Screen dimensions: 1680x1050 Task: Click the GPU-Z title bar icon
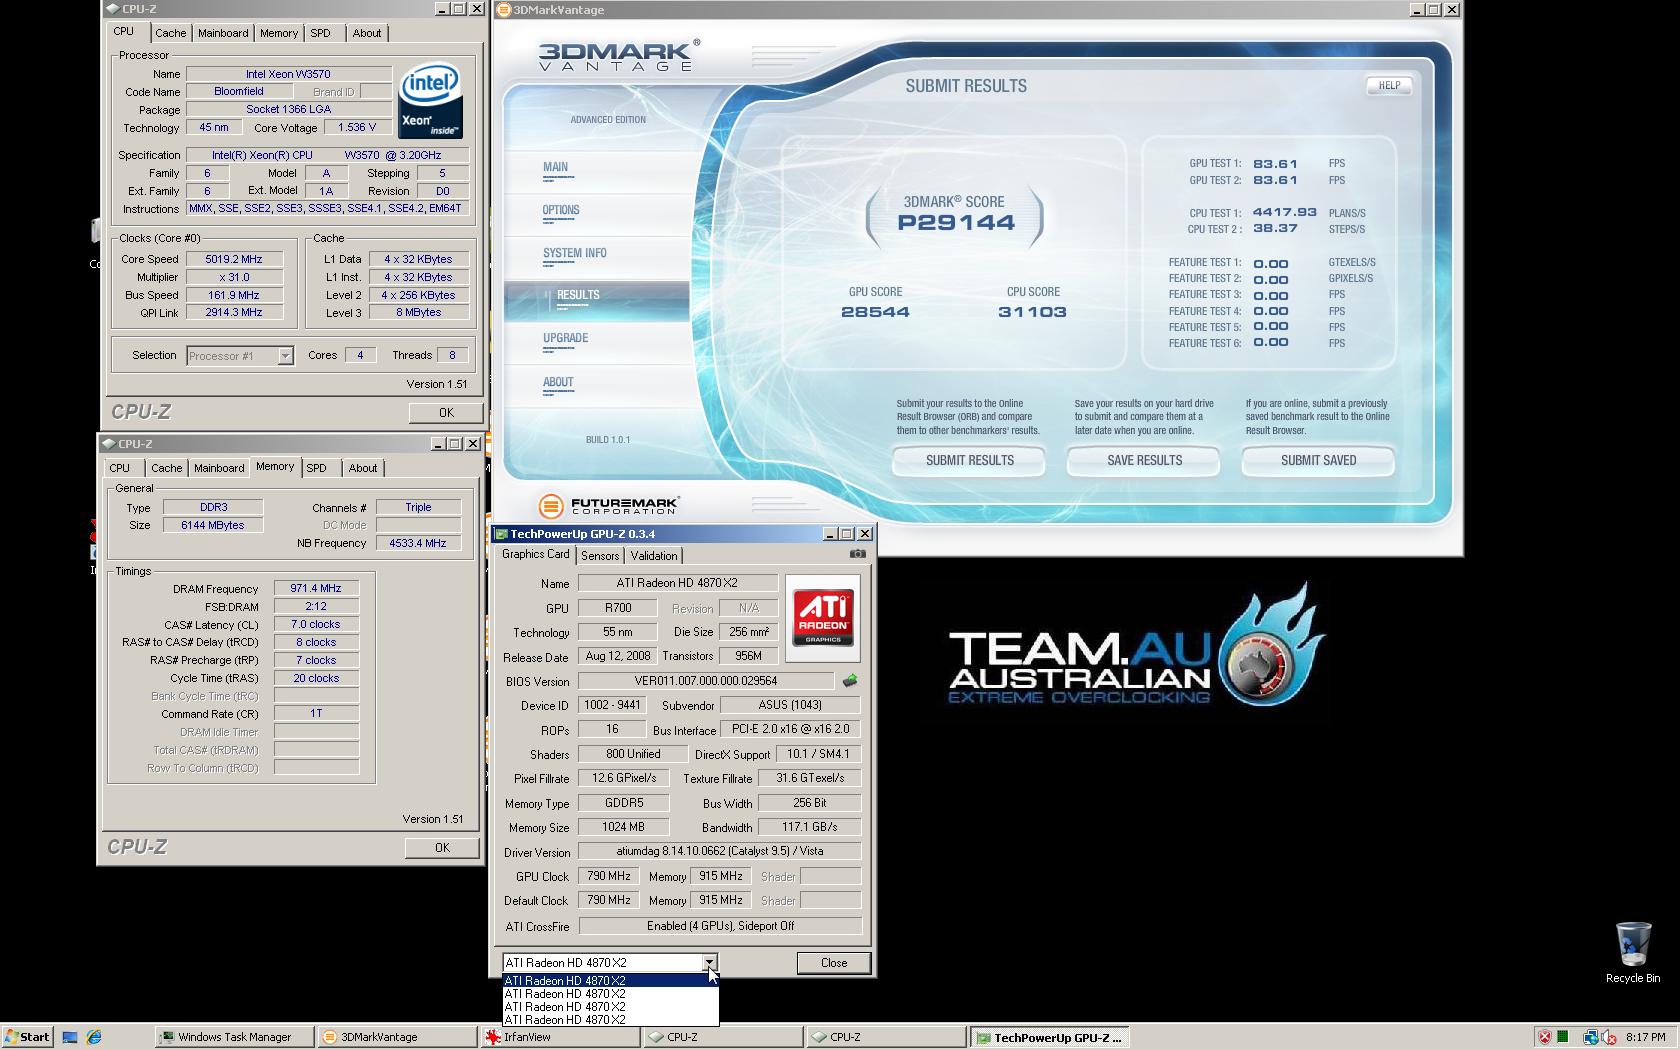pos(501,534)
